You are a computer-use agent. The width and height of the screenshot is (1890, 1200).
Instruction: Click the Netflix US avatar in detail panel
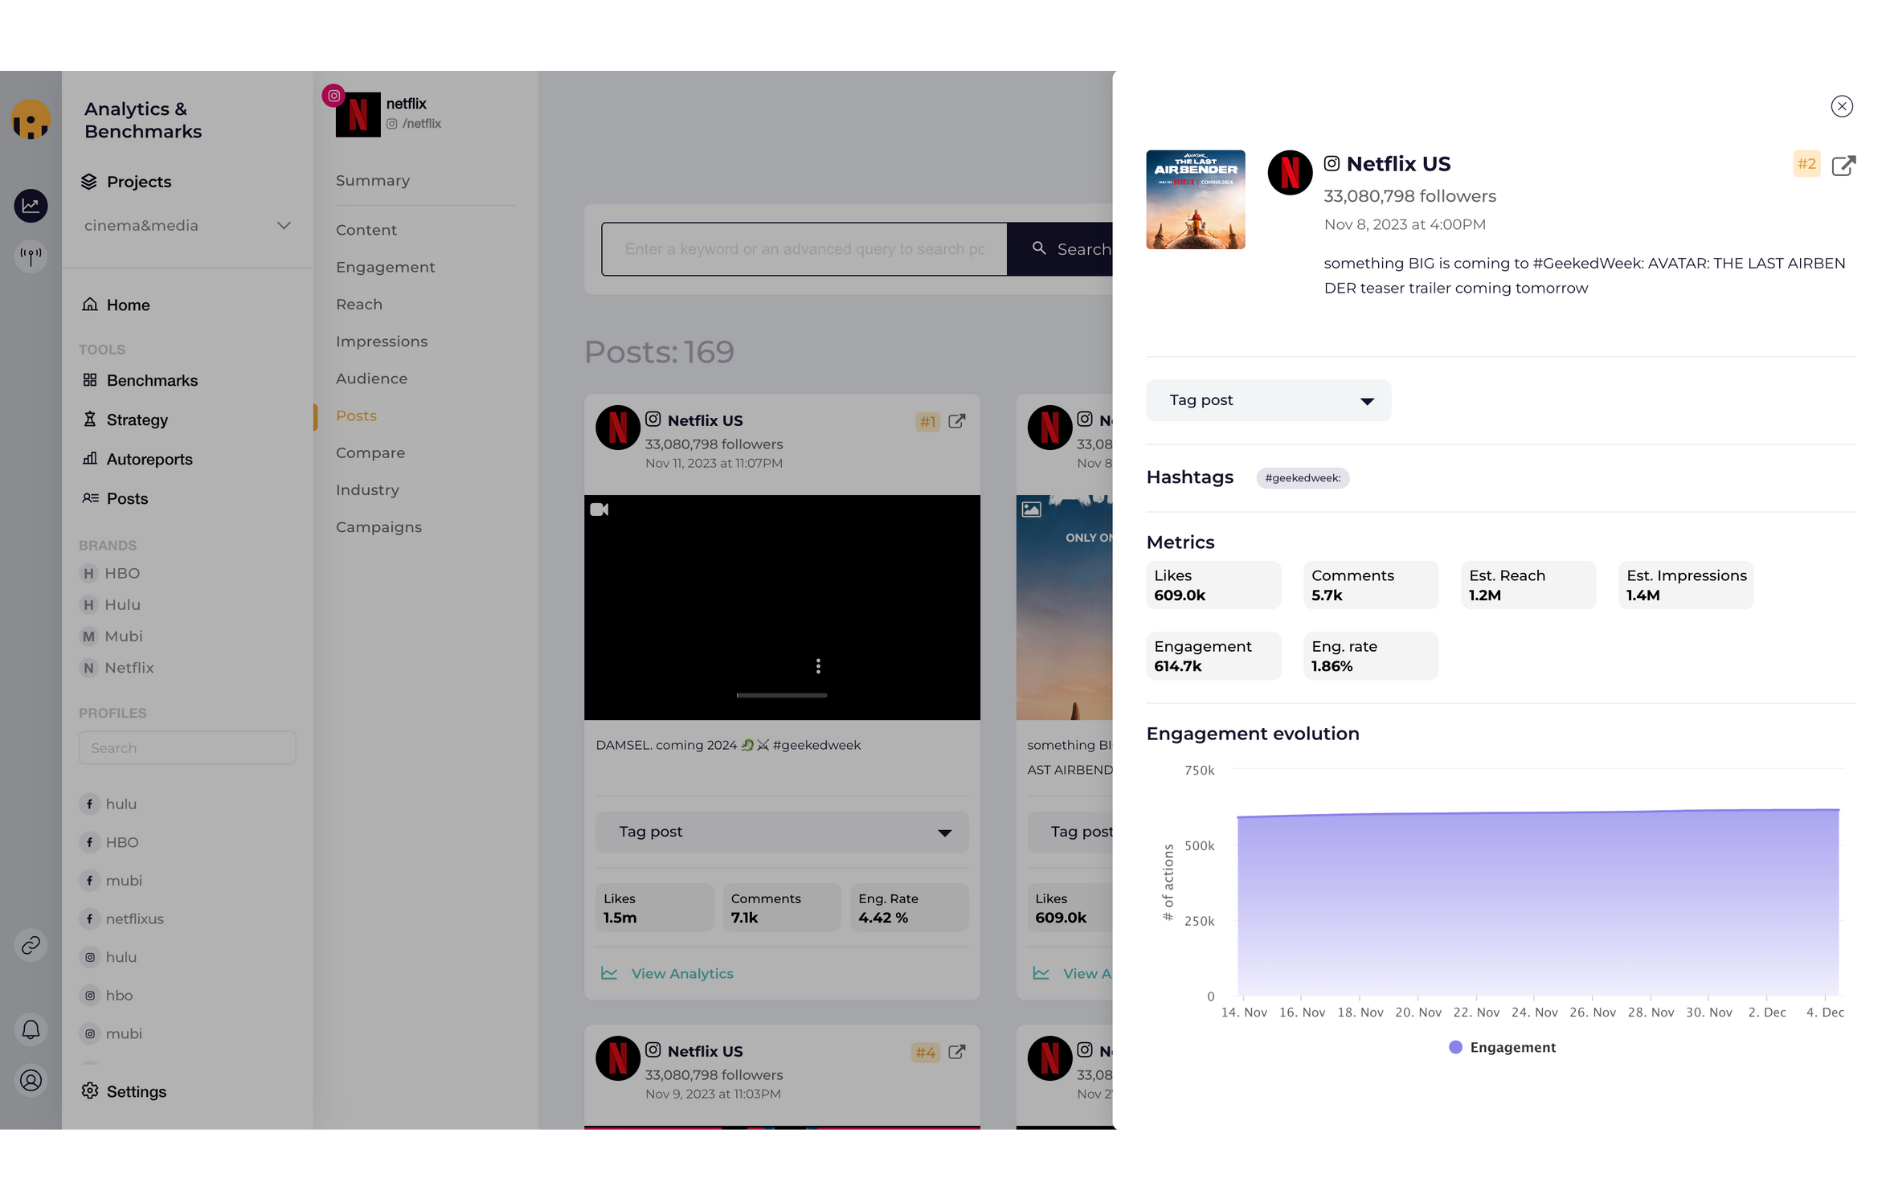pos(1290,173)
